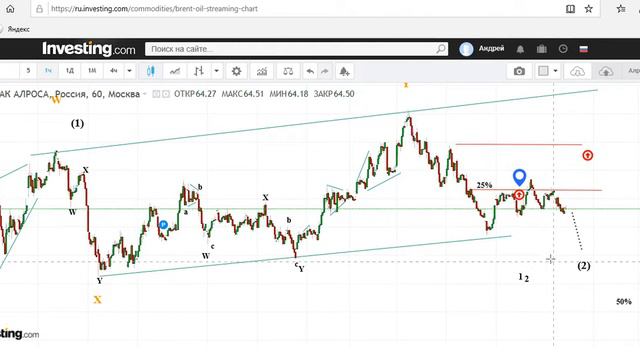Screen dimensions: 640x360
Task: Change site edition via Russian flag
Action: pos(584,49)
